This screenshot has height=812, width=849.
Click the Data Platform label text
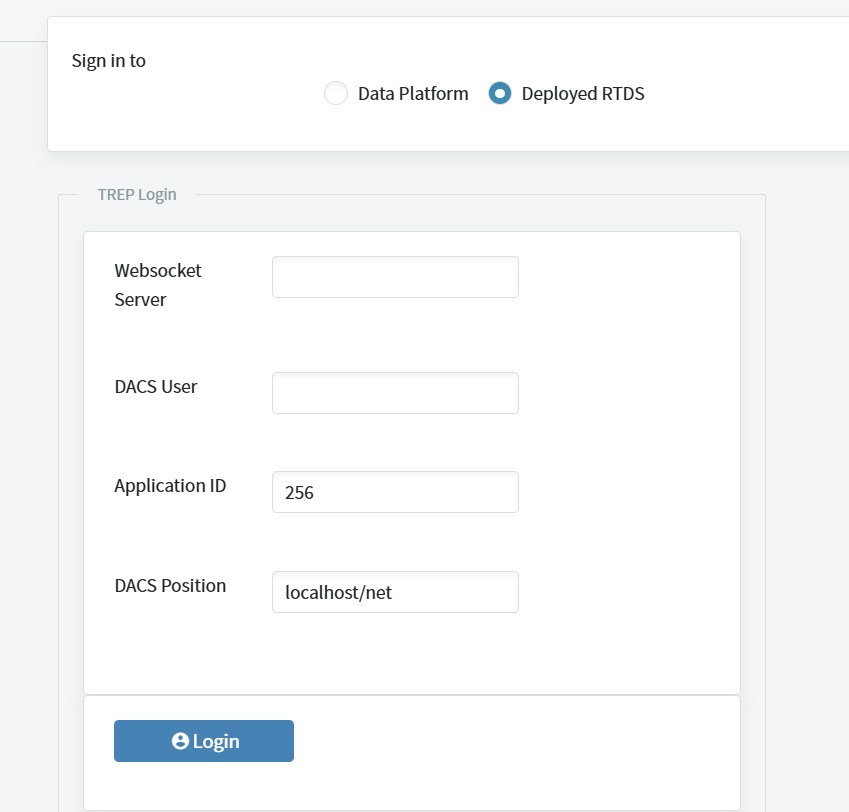(x=413, y=94)
